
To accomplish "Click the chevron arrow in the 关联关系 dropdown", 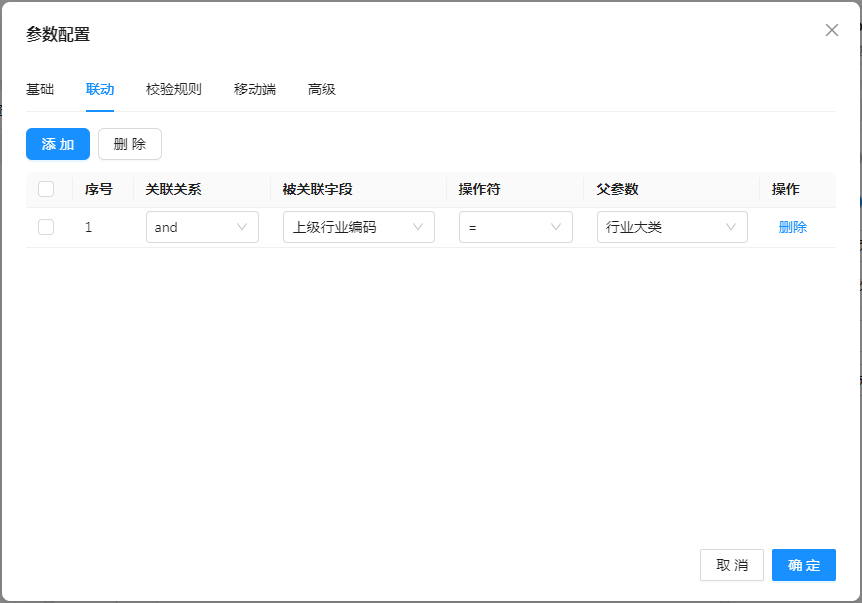I will click(242, 227).
